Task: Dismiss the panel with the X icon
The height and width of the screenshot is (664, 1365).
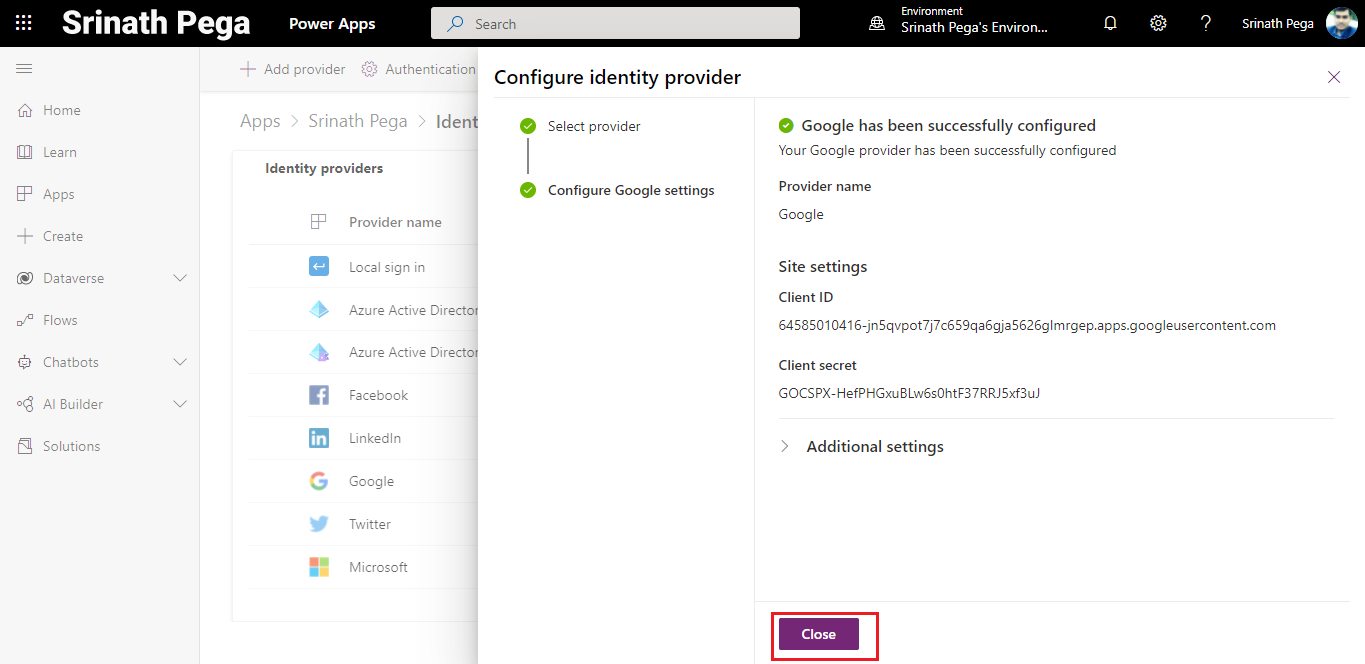Action: [x=1333, y=77]
